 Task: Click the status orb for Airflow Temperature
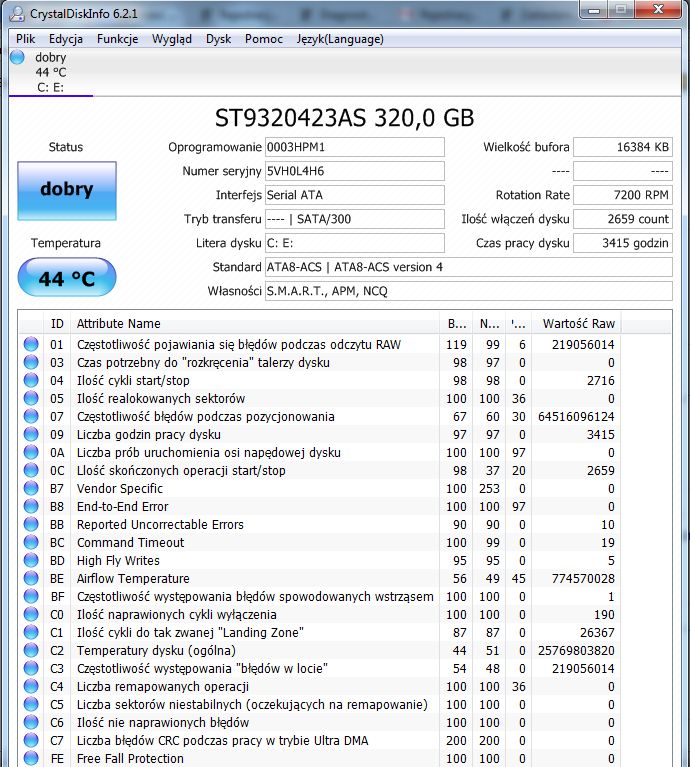[x=31, y=578]
